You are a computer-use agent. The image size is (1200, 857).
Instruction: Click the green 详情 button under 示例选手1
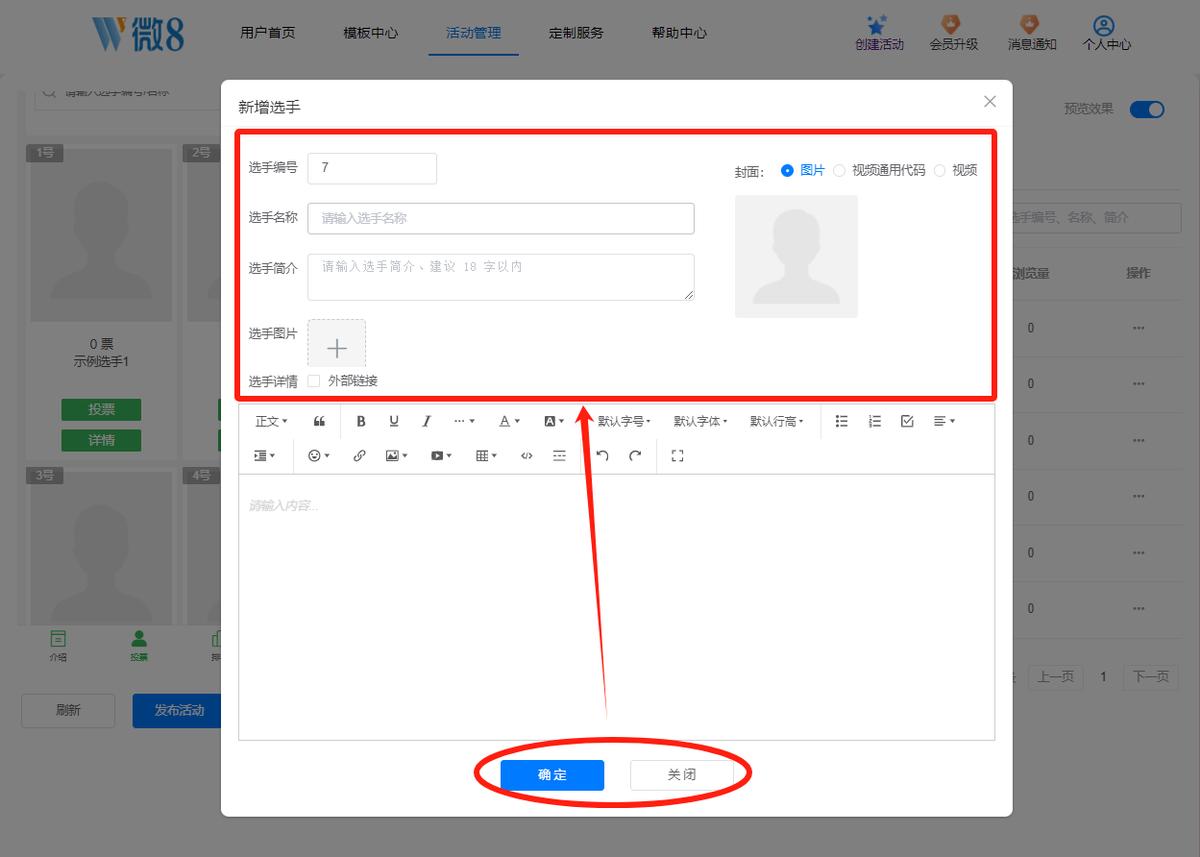101,440
